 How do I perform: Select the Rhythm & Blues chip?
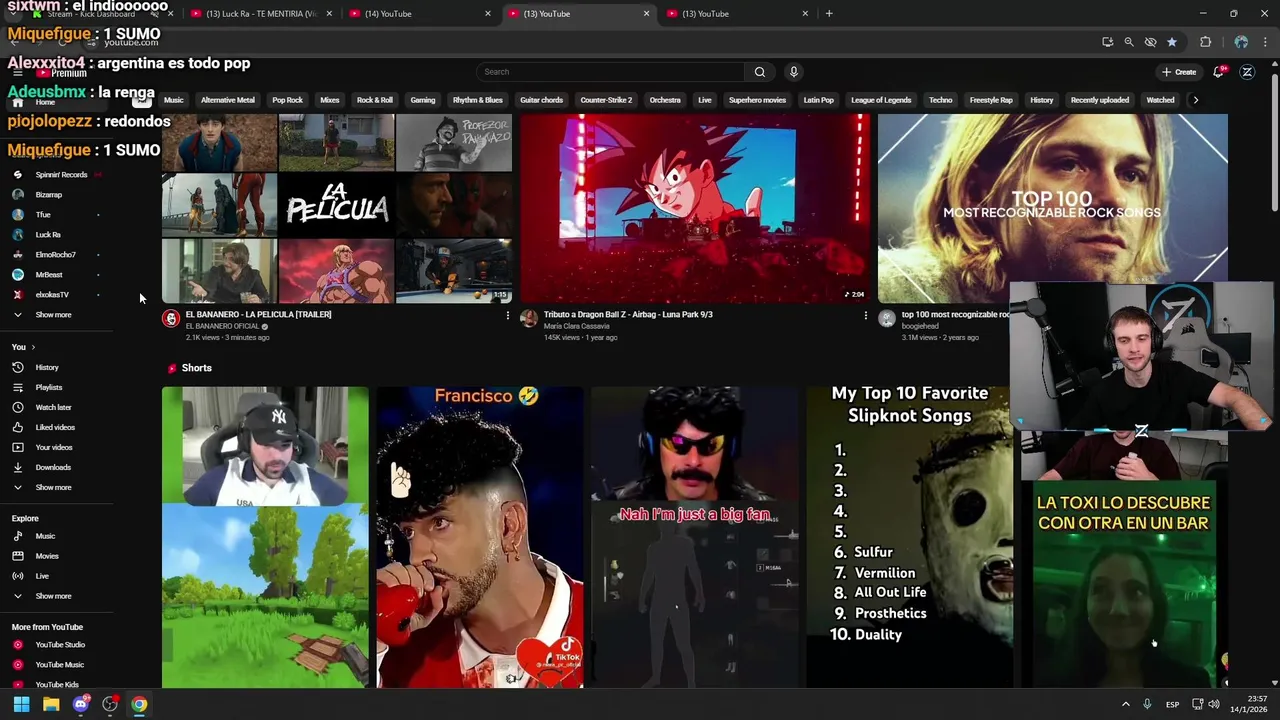pos(478,100)
